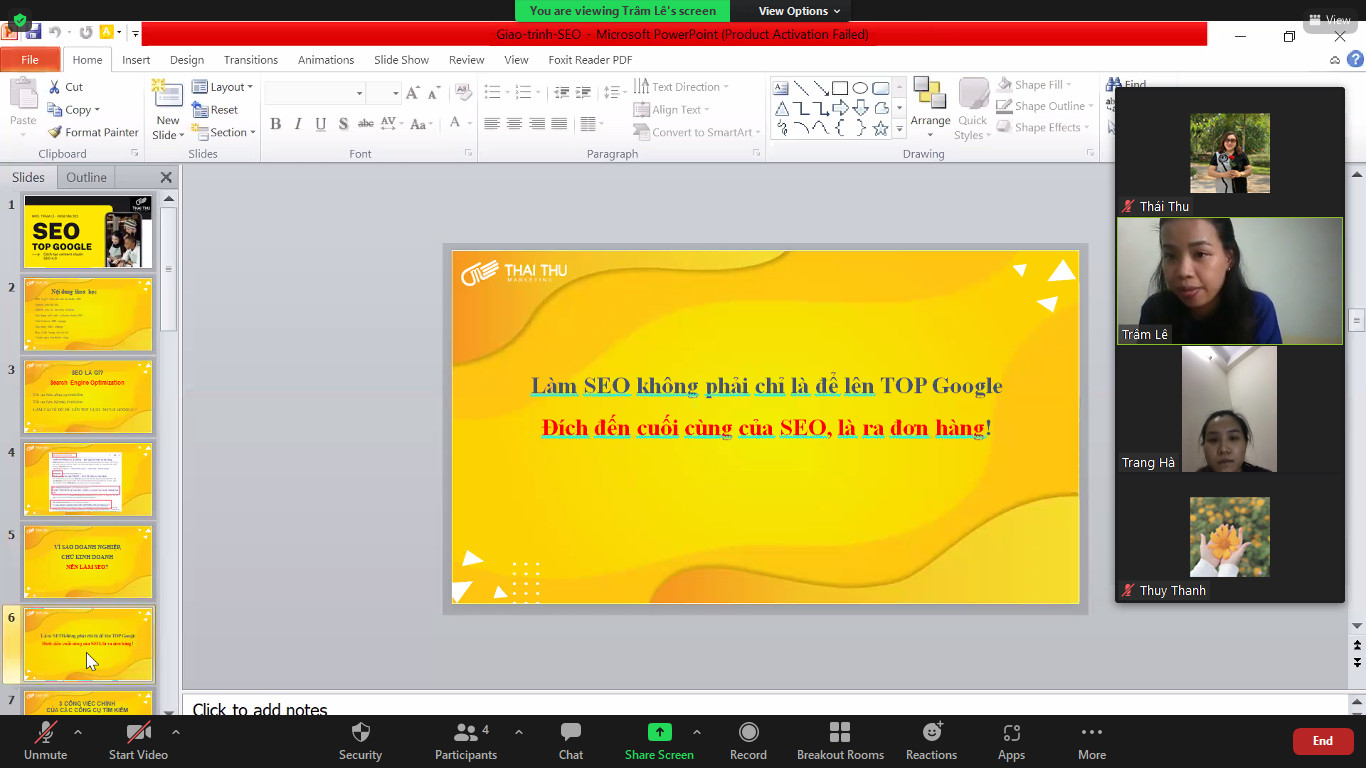Start Video in the Zoom toolbar
1366x768 pixels.
tap(138, 742)
